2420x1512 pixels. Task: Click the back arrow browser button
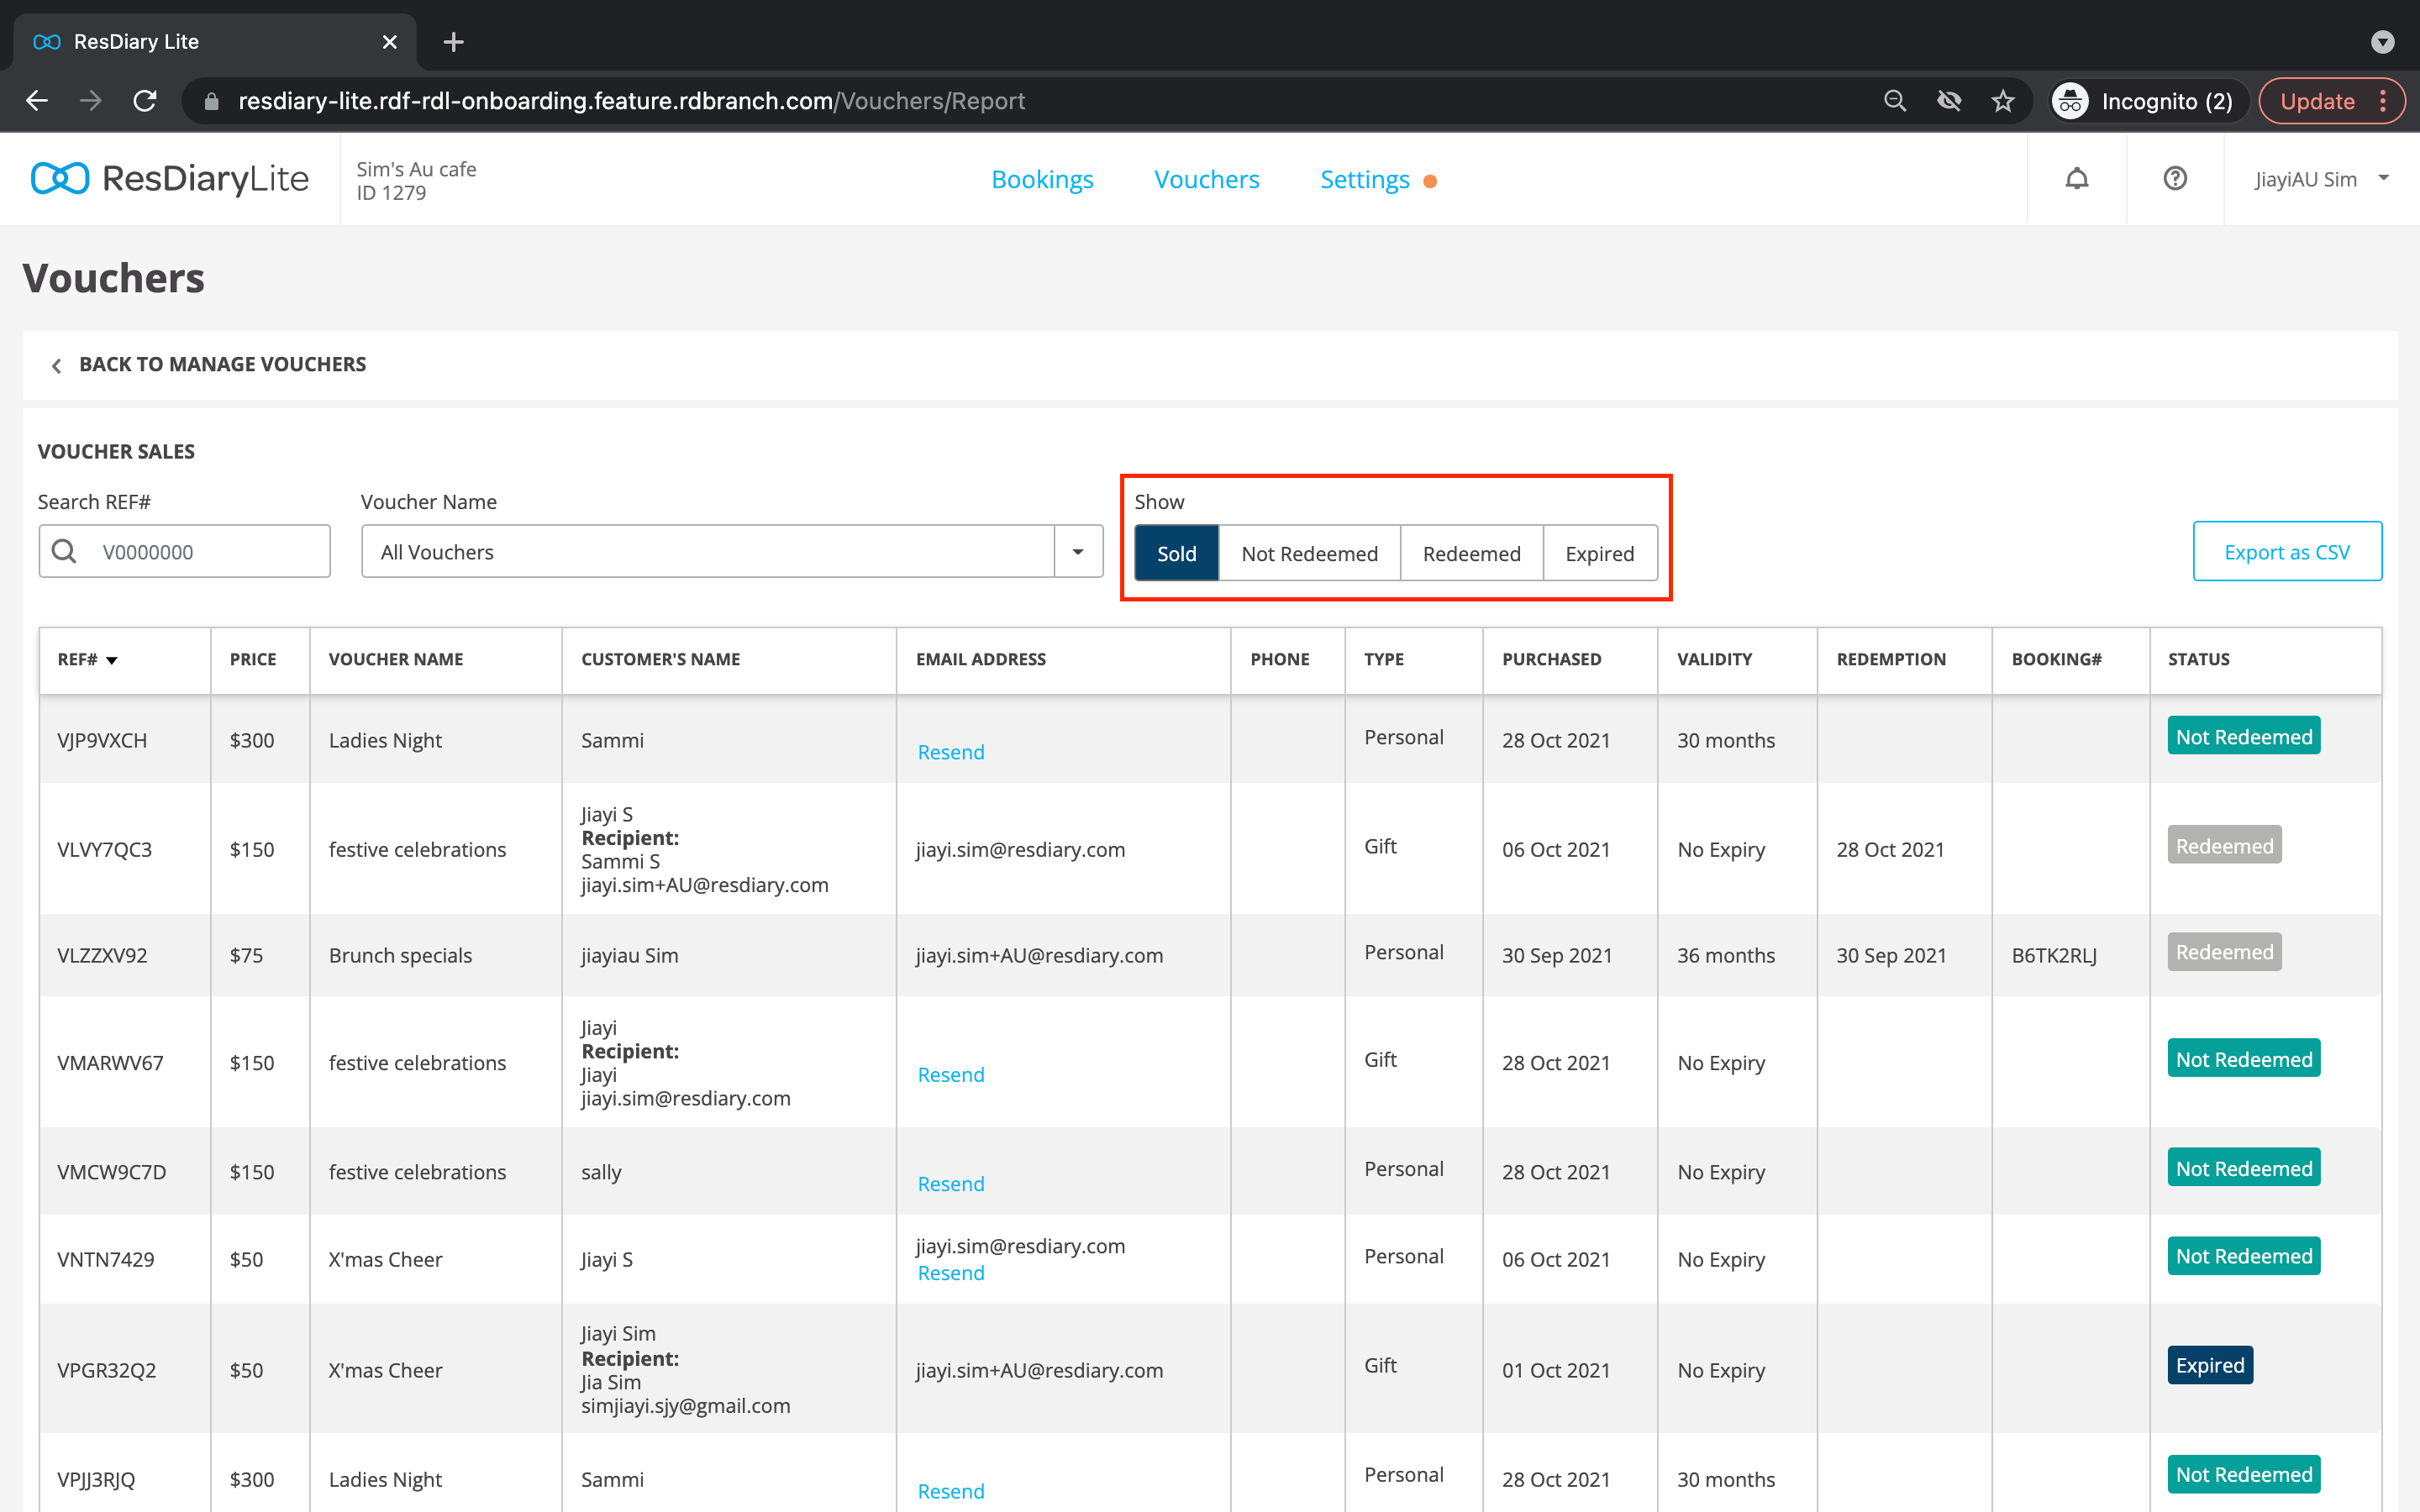coord(37,101)
